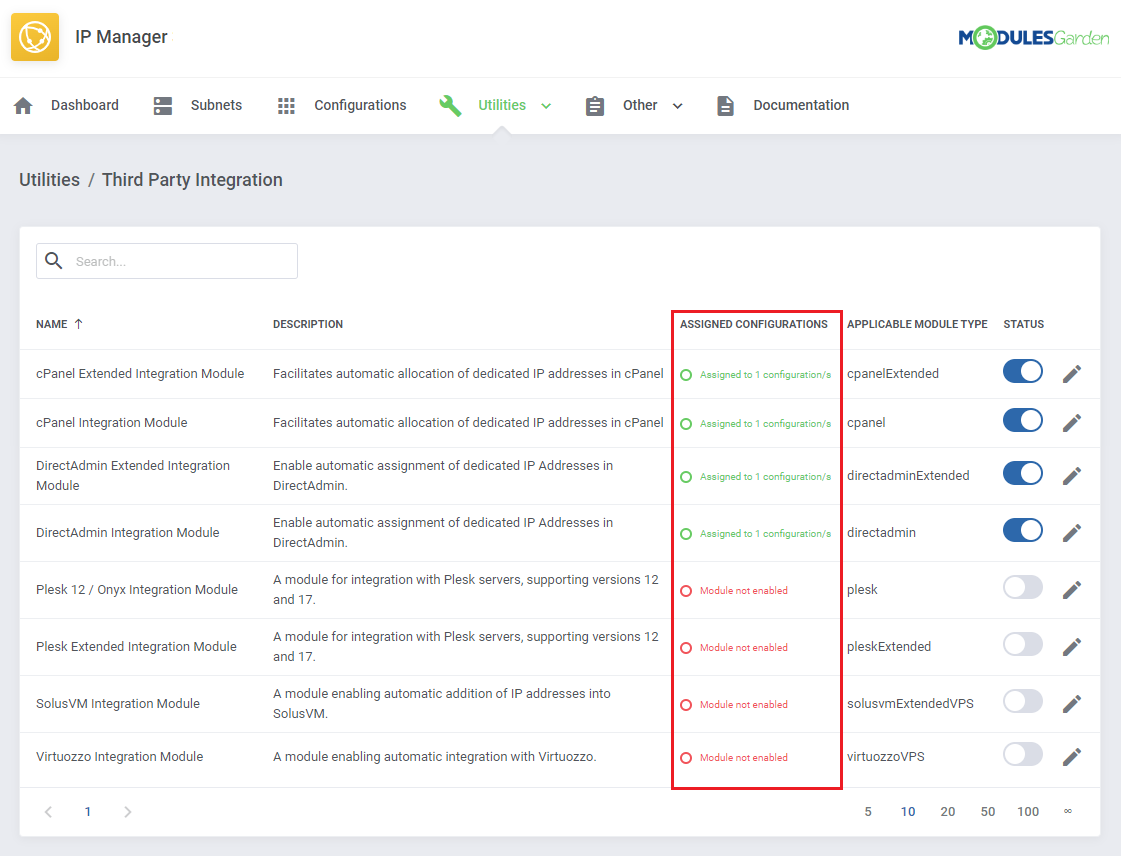Click the Other clipboard icon
Screen dimensions: 1121x856
595,106
